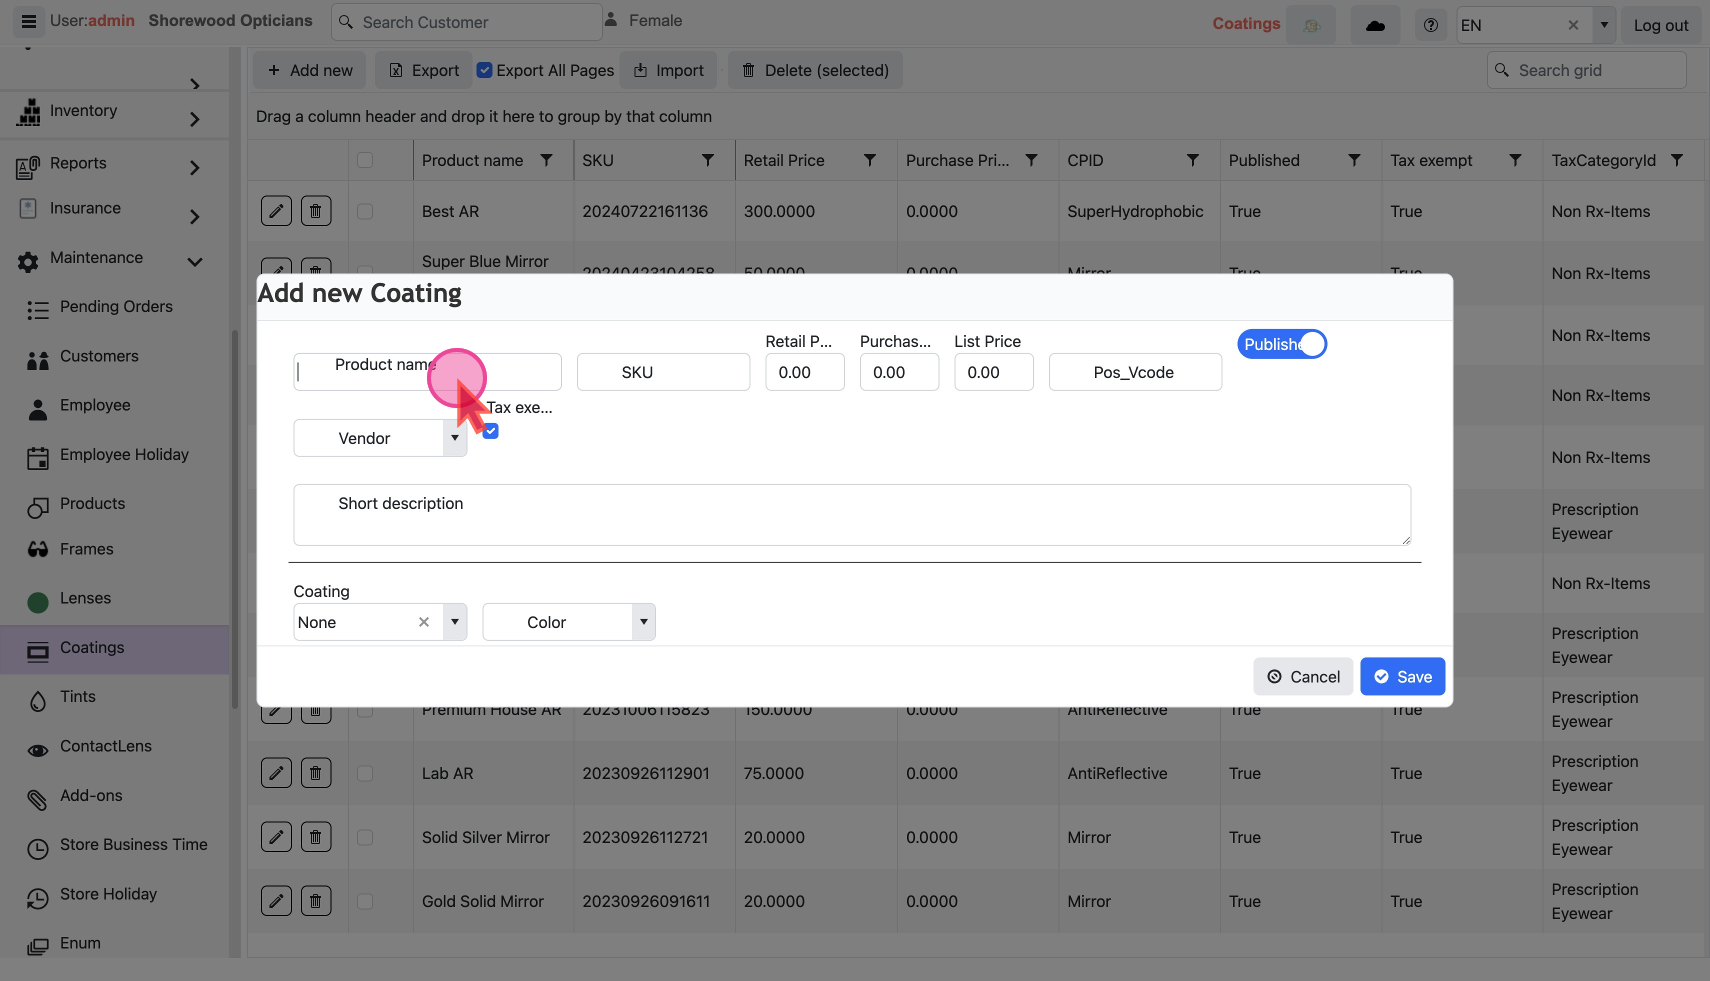Screen dimensions: 1710x981
Task: Expand the Coating type dropdown arrow
Action: point(455,622)
